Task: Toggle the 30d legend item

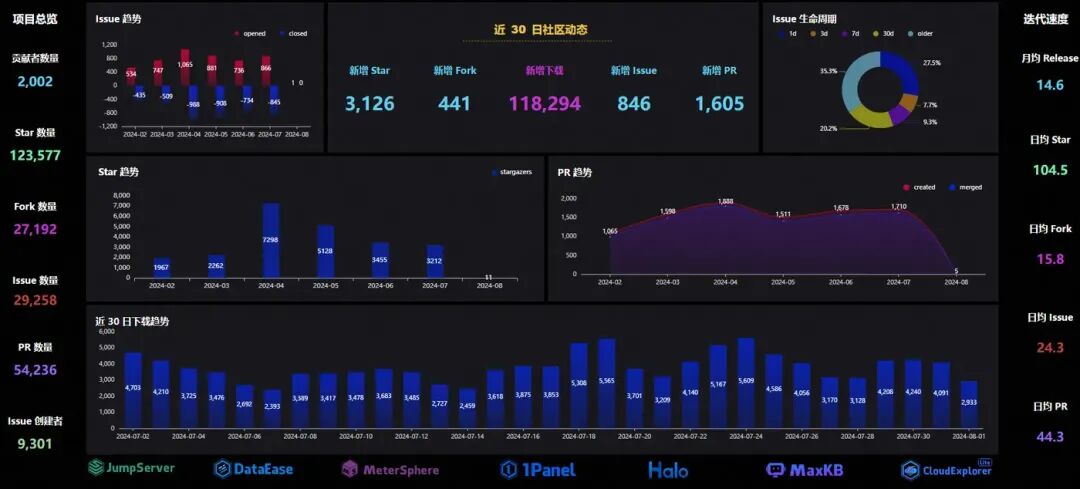Action: tap(882, 34)
